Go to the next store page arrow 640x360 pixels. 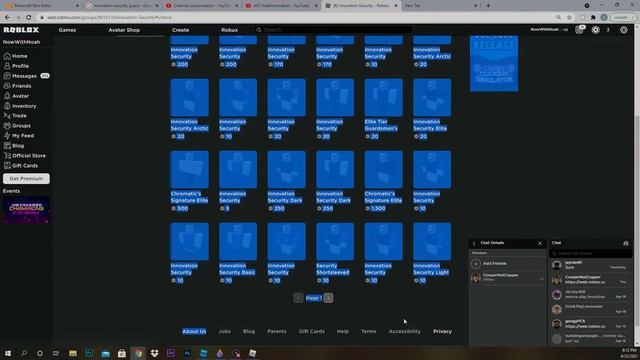329,298
